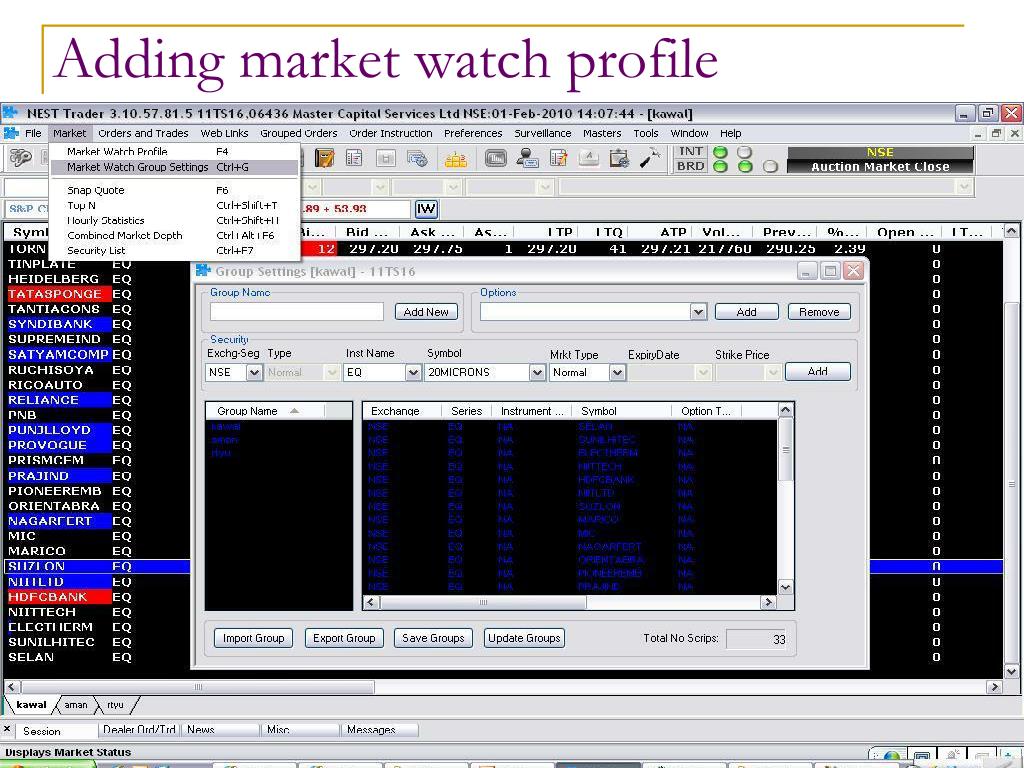Select the aman group in Group Name list
This screenshot has width=1024, height=768.
[x=225, y=440]
